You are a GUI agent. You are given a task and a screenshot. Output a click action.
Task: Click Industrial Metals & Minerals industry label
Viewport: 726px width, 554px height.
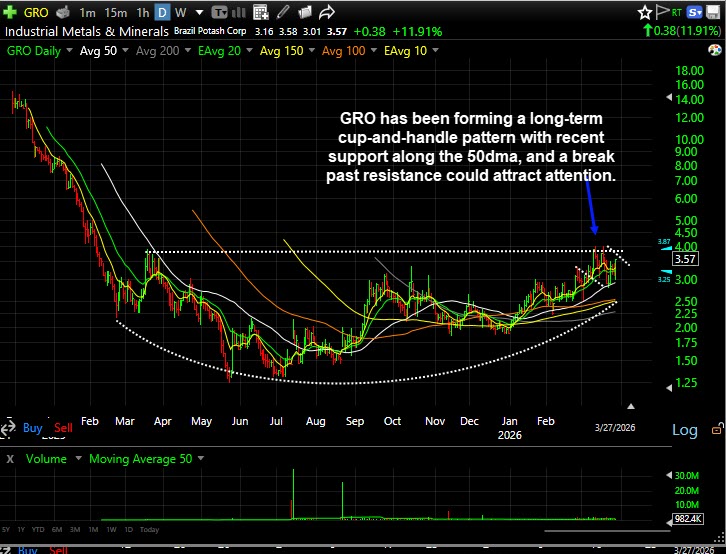pos(87,31)
